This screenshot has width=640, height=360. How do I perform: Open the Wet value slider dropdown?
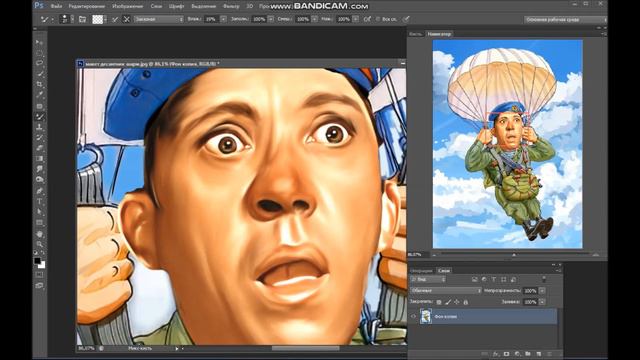pos(223,19)
